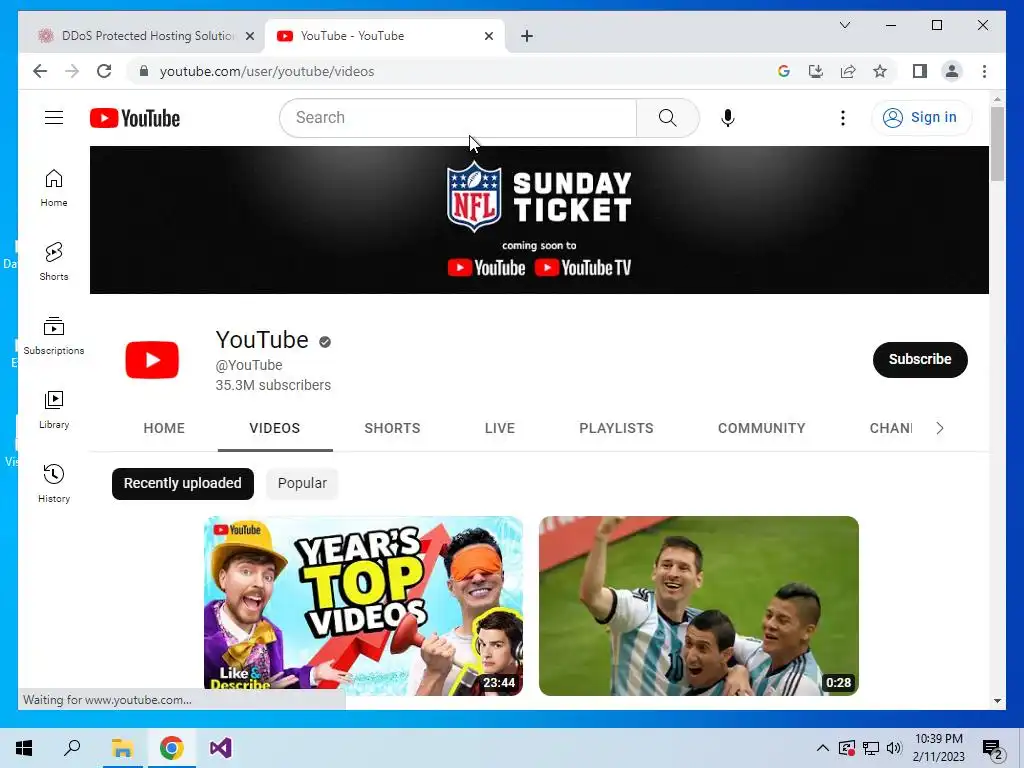Open File Explorer from taskbar
The width and height of the screenshot is (1024, 768).
click(122, 748)
